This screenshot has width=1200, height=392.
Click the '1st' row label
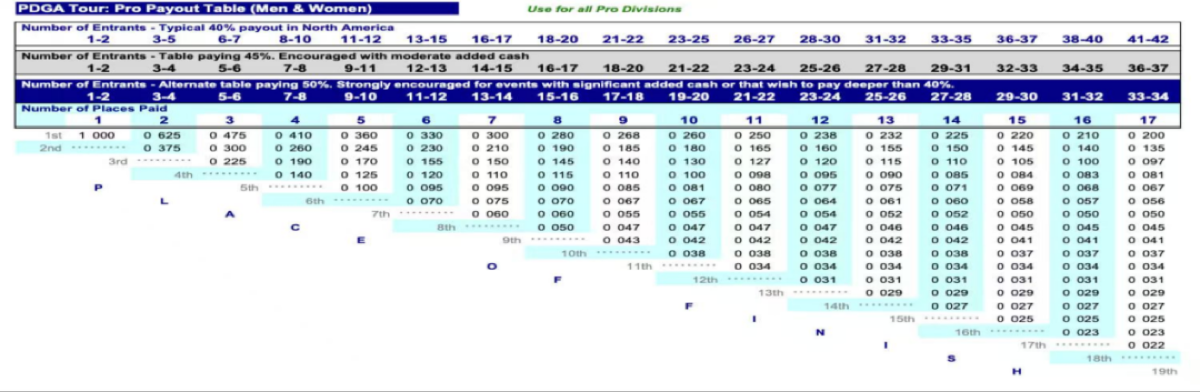(x=54, y=134)
